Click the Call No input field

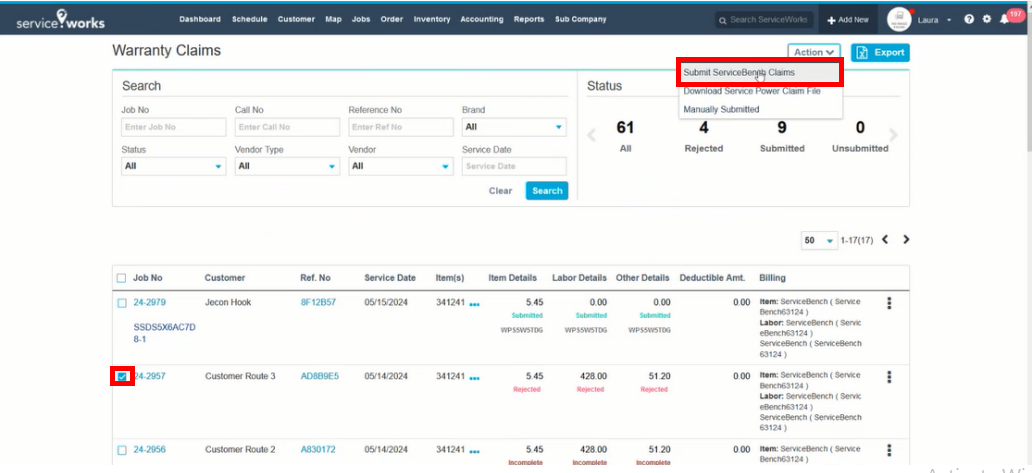[x=287, y=127]
